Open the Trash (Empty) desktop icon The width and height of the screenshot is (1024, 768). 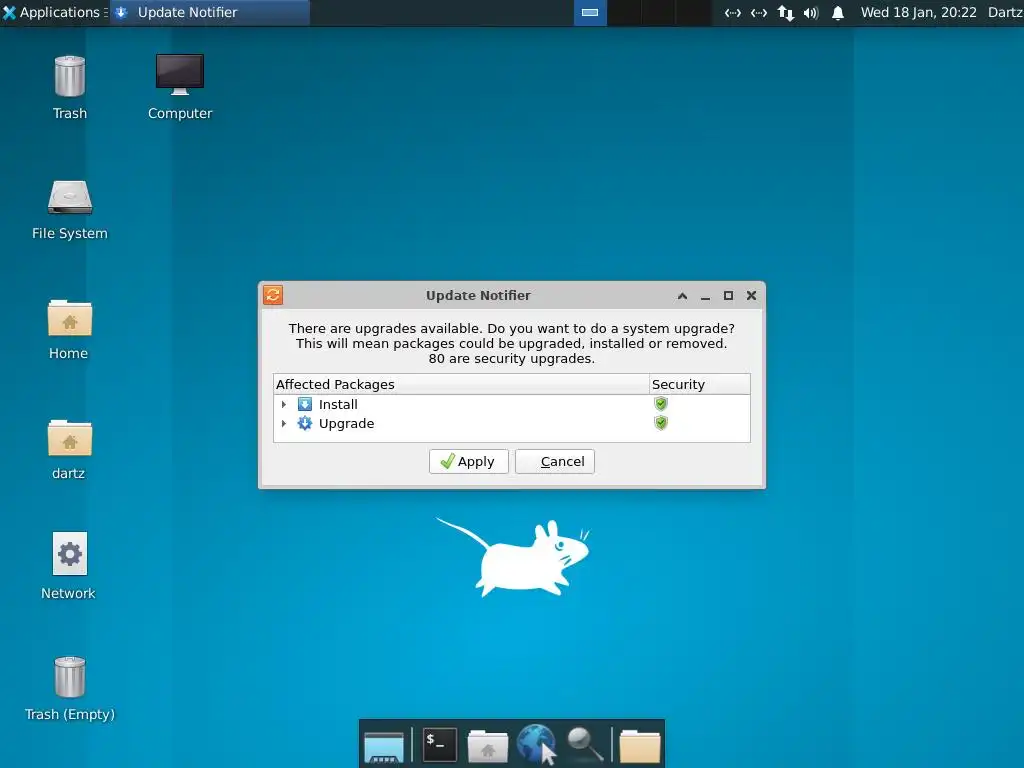[70, 677]
